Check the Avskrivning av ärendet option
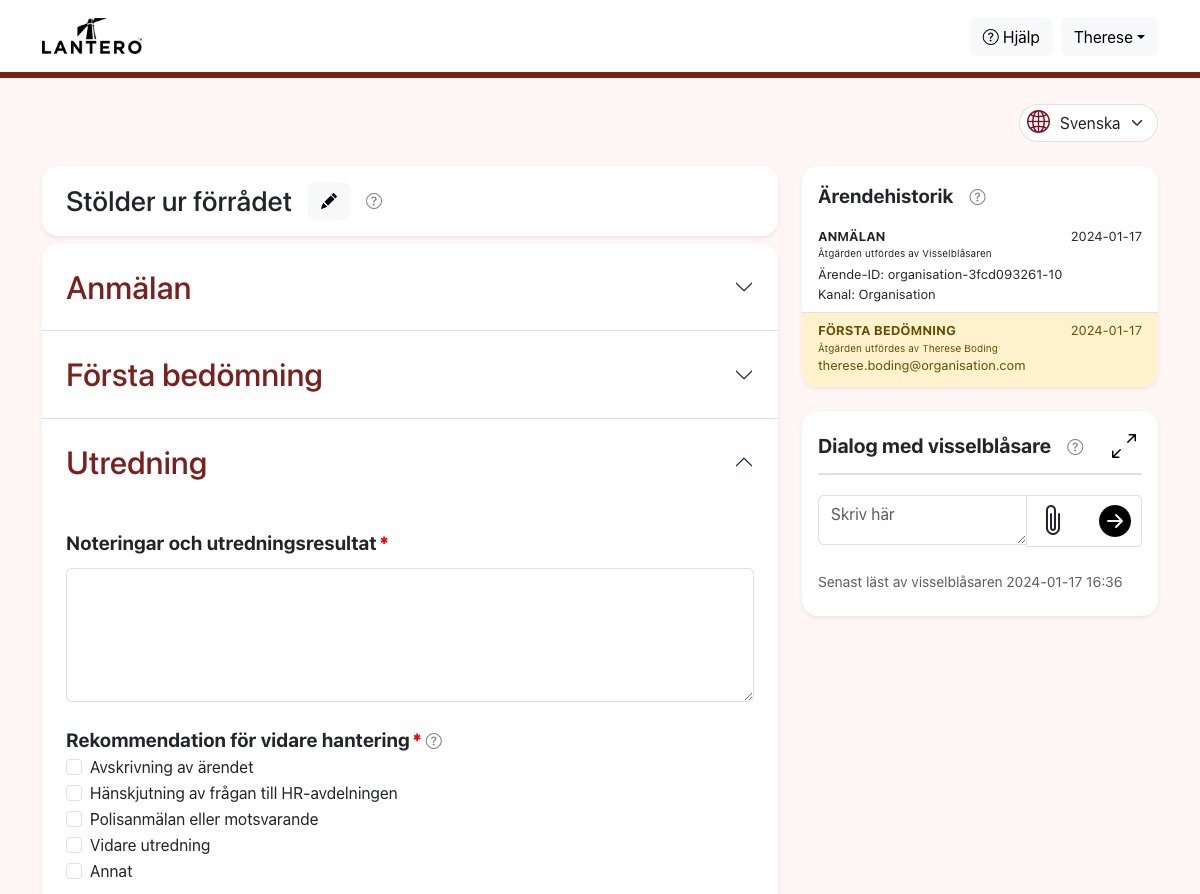The width and height of the screenshot is (1200, 894). pos(74,767)
